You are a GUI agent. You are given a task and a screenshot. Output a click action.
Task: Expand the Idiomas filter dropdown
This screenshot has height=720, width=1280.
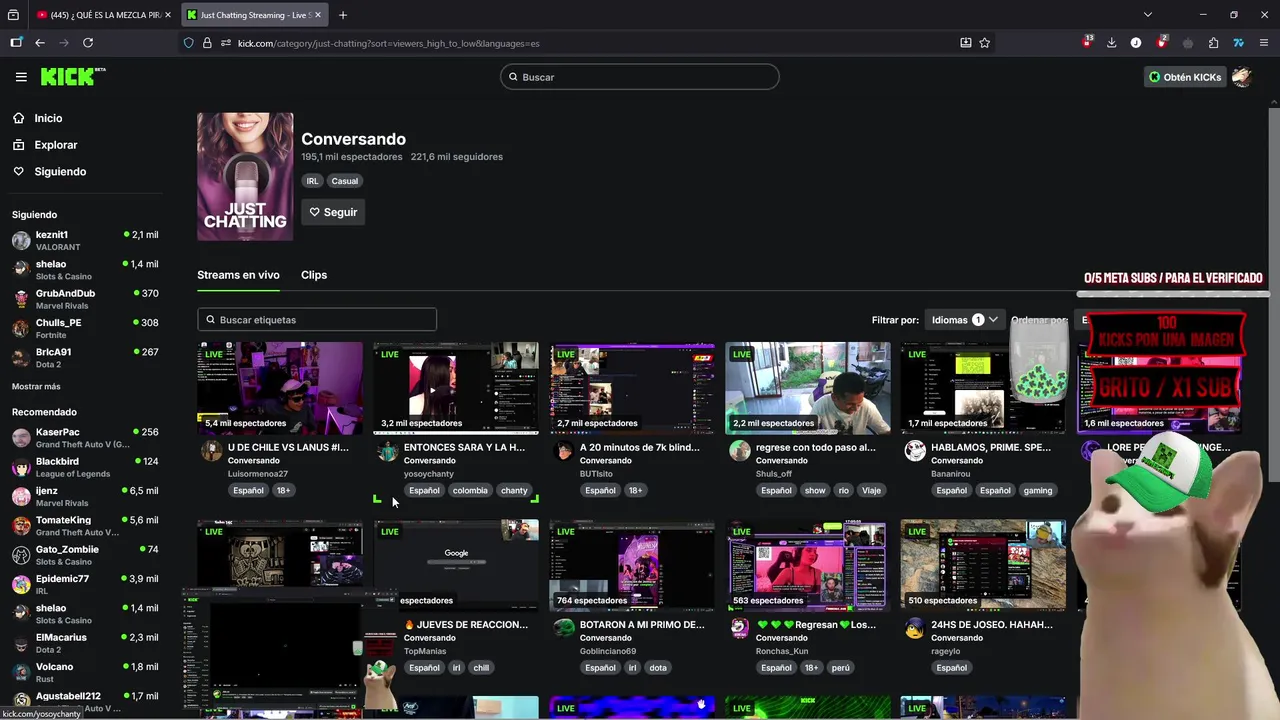click(964, 320)
